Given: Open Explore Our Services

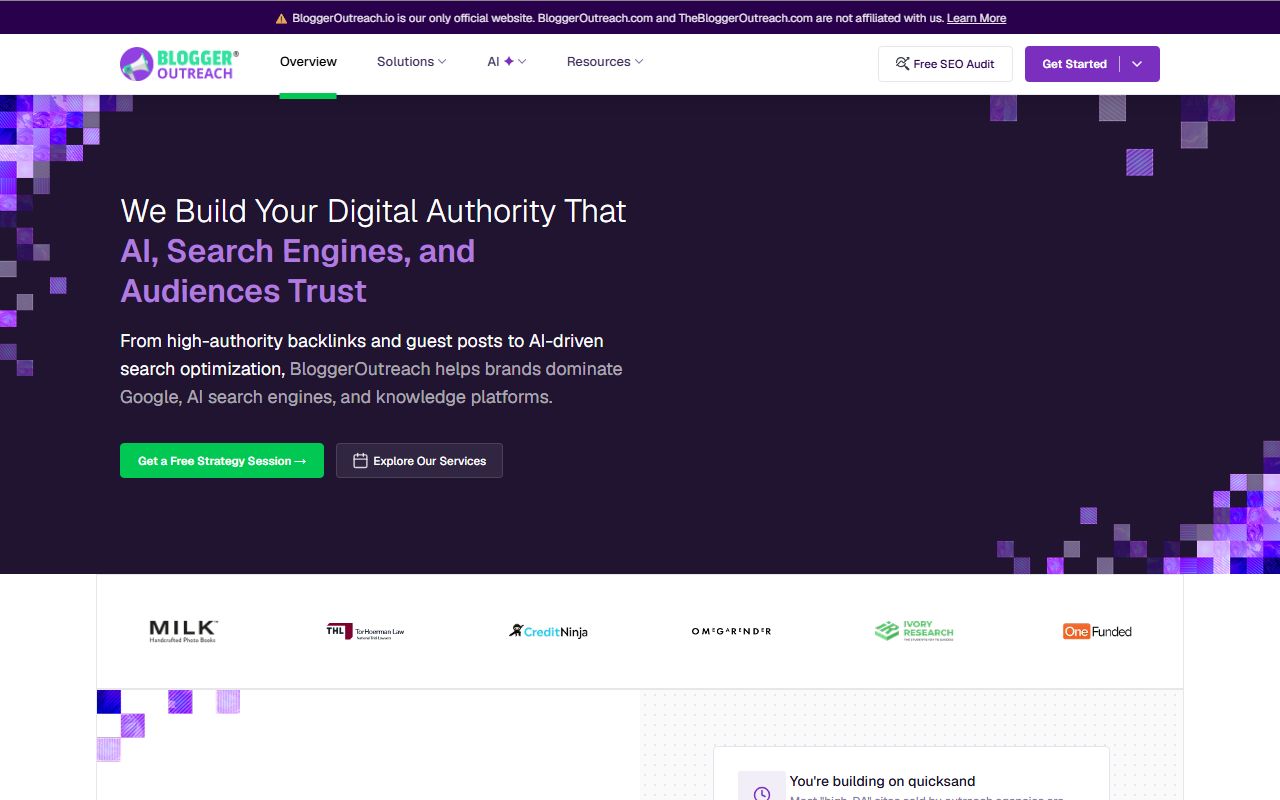Looking at the screenshot, I should [x=419, y=461].
